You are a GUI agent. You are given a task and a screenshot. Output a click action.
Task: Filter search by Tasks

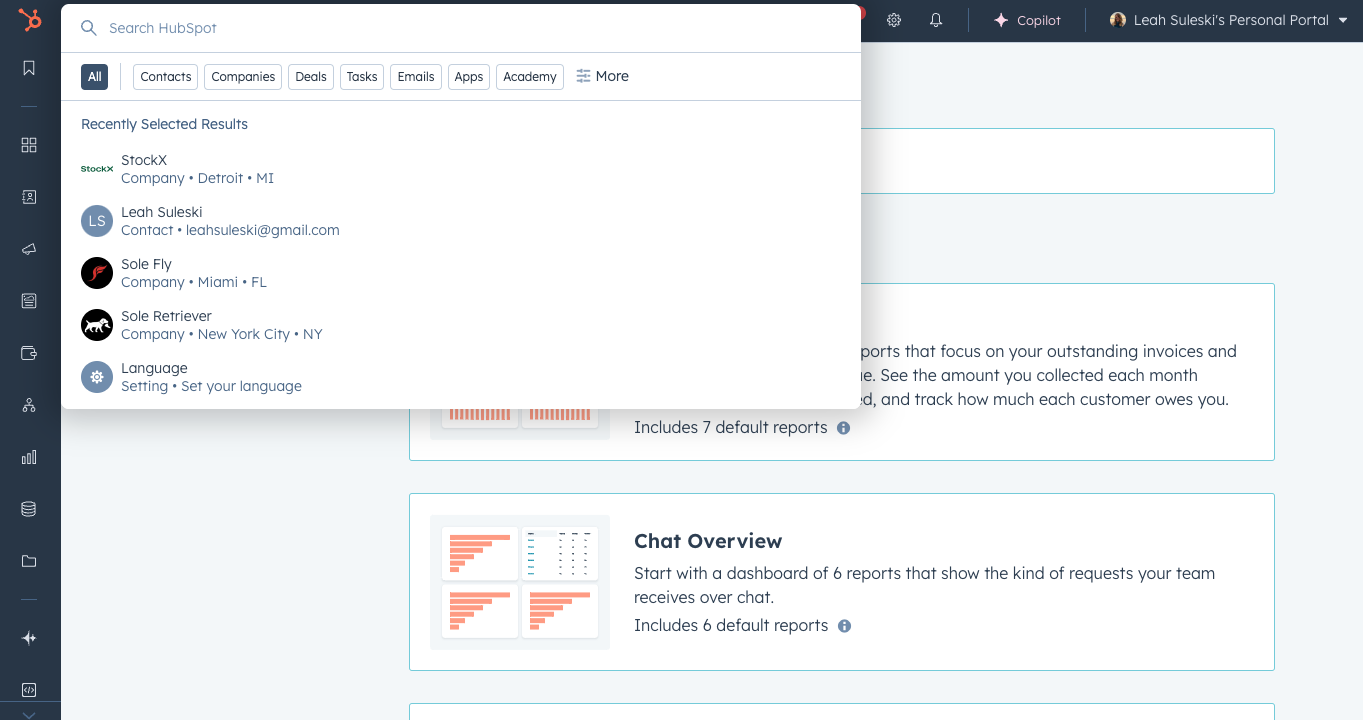[x=362, y=77]
